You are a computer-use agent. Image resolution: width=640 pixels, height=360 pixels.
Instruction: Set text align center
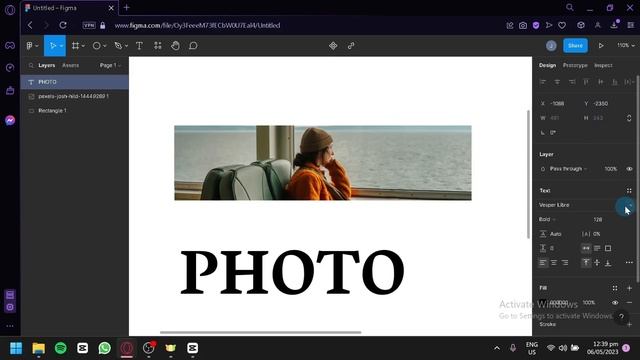(554, 263)
